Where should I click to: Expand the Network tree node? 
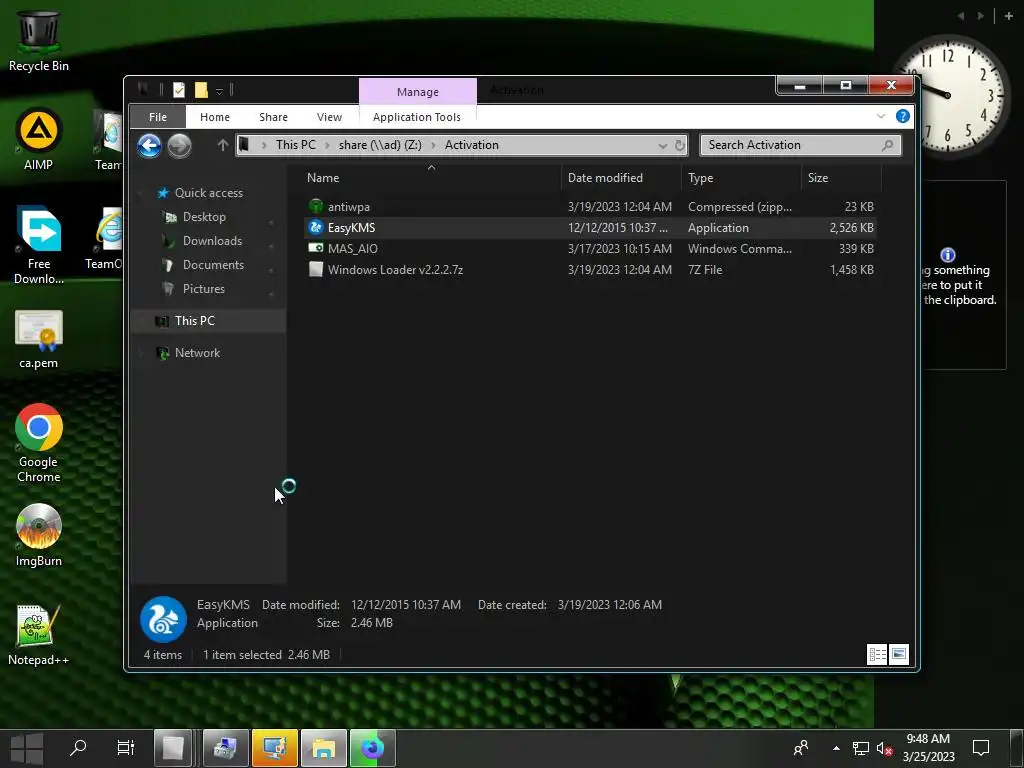coord(140,353)
